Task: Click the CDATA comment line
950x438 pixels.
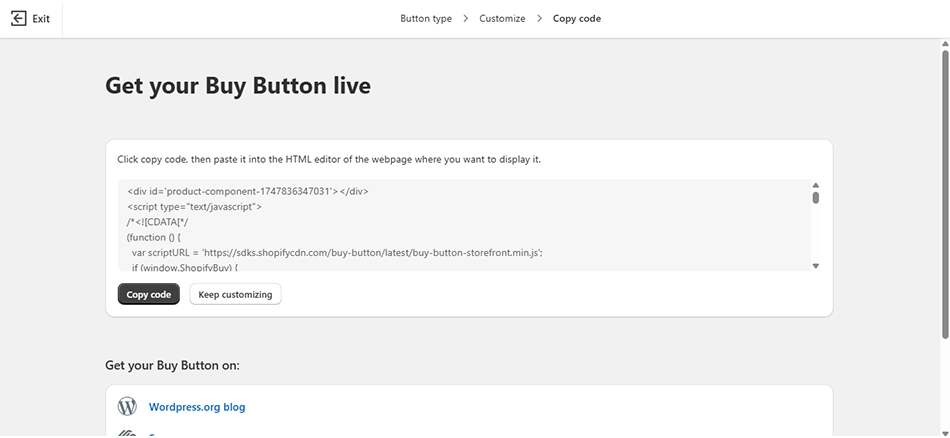Action: [158, 222]
